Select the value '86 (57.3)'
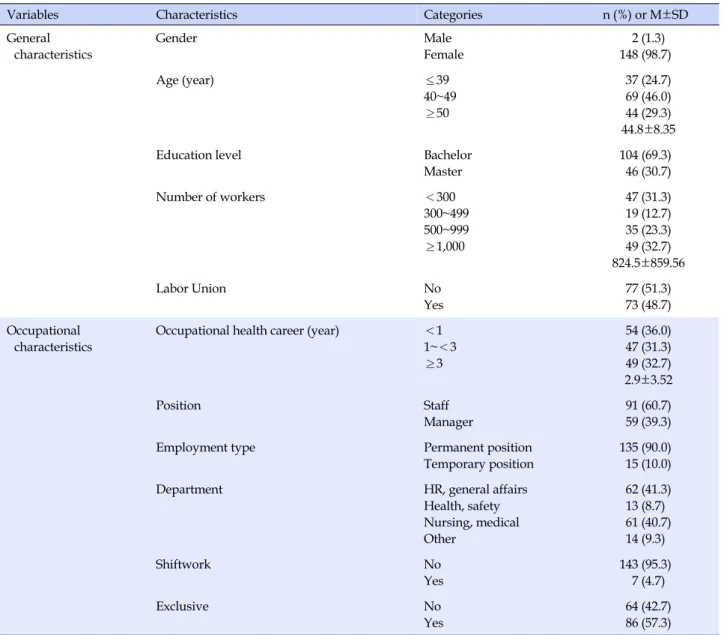 click(x=648, y=623)
